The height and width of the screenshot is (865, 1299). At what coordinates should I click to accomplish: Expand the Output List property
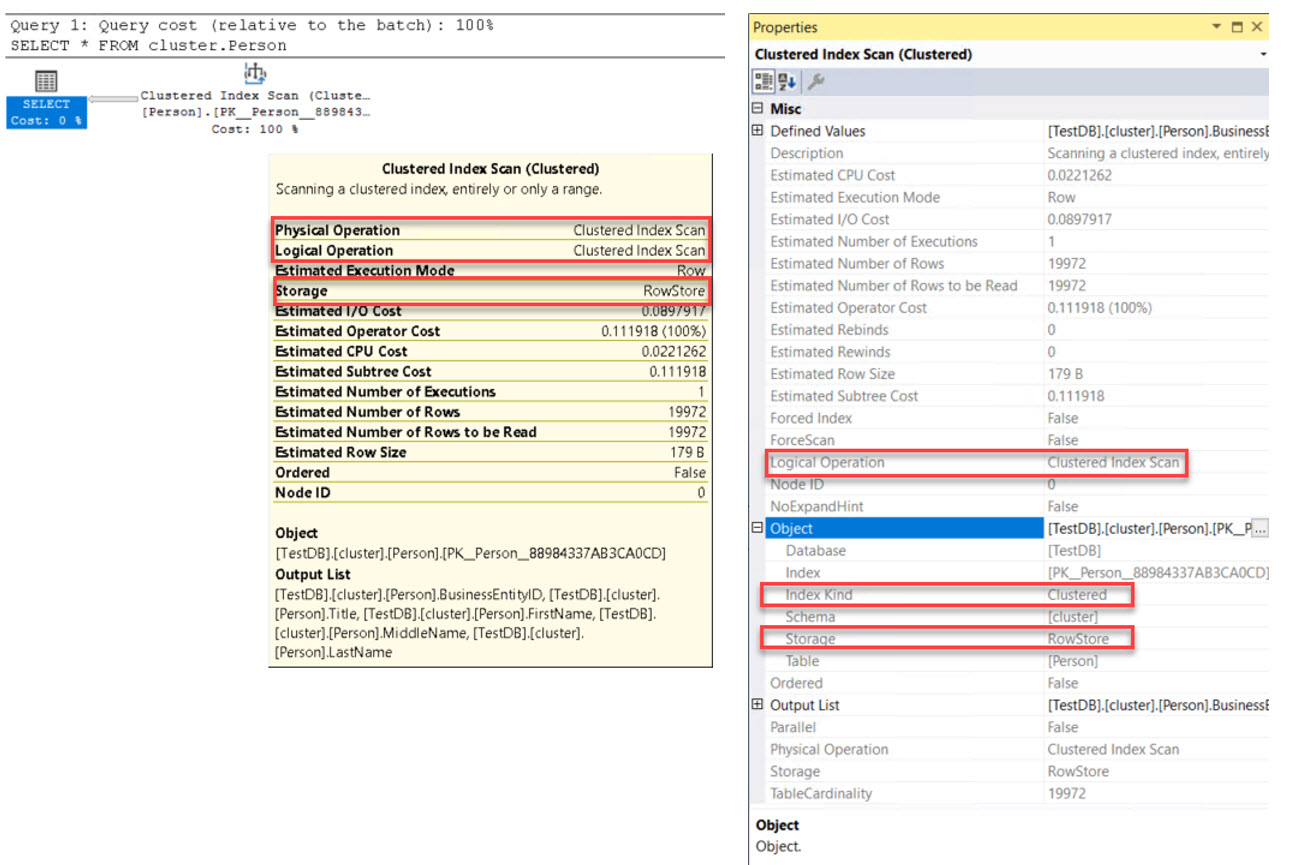coord(757,705)
